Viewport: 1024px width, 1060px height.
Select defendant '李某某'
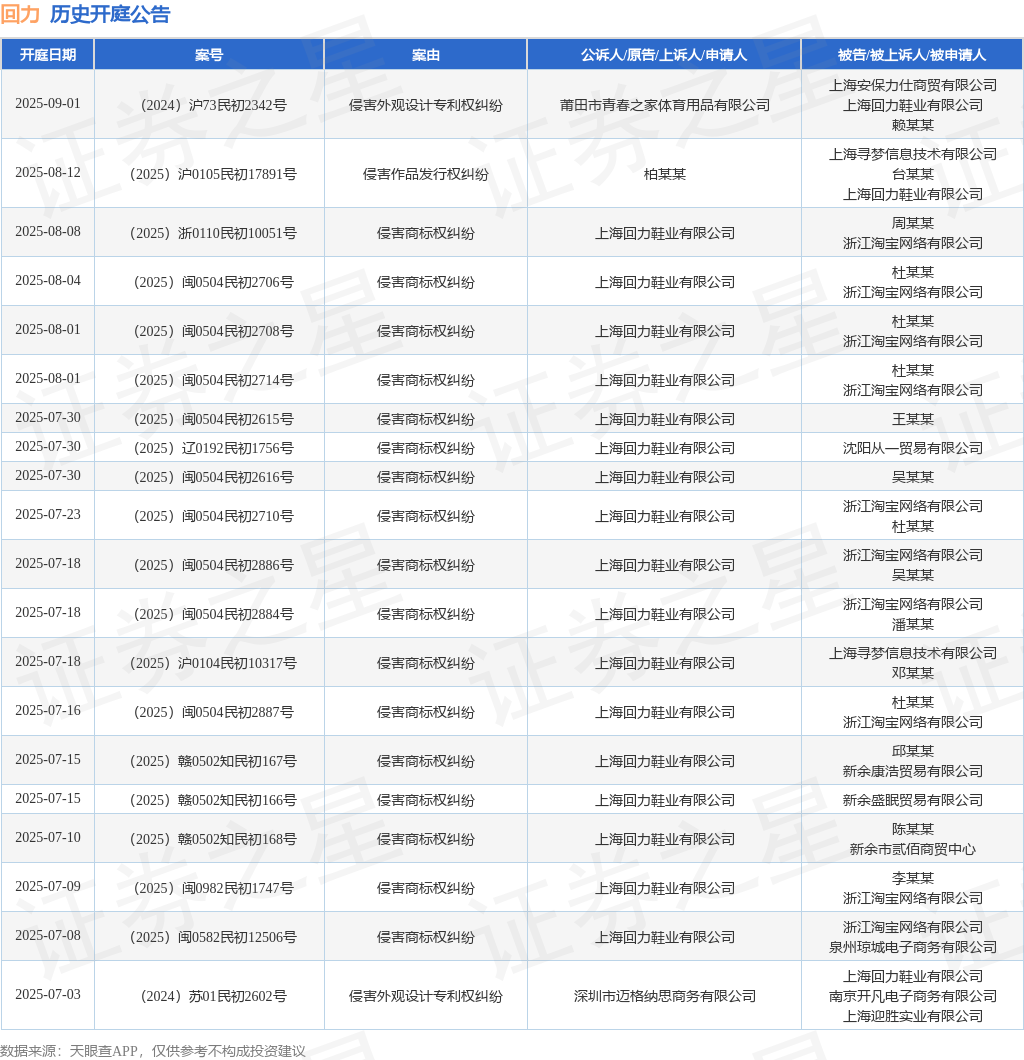[x=912, y=878]
